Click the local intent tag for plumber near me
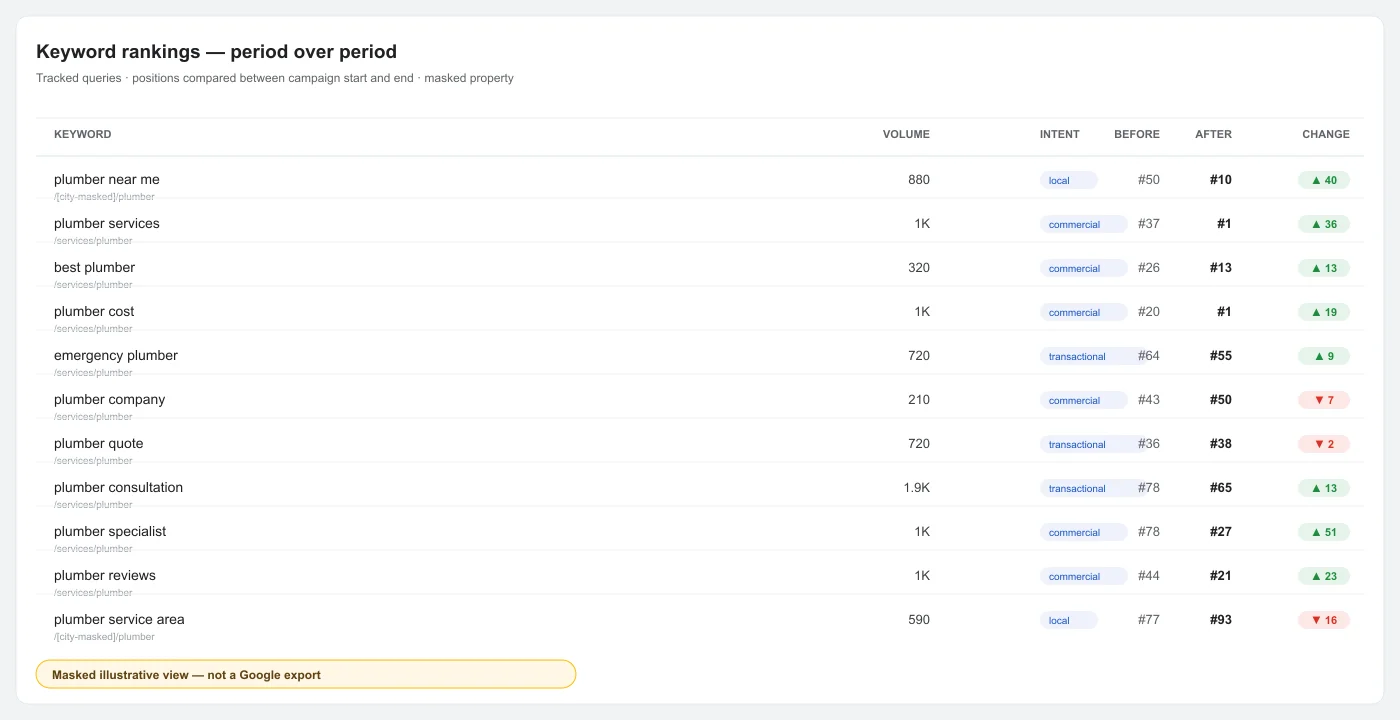The height and width of the screenshot is (720, 1400). point(1069,180)
